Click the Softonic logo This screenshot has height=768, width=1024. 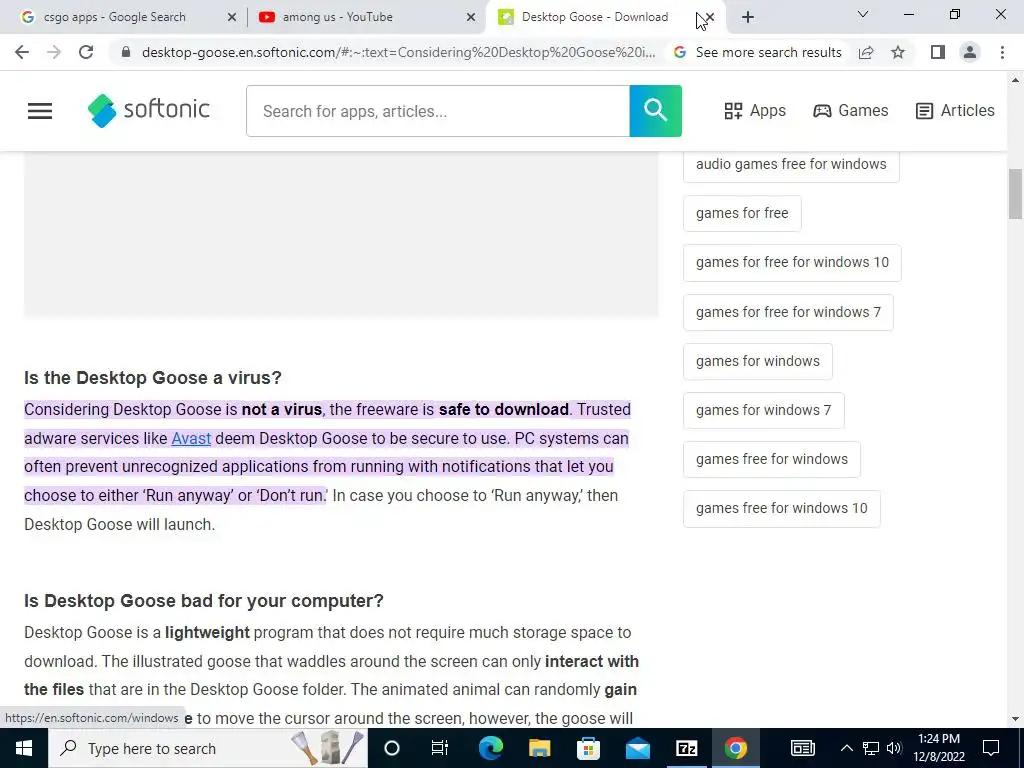pyautogui.click(x=149, y=110)
